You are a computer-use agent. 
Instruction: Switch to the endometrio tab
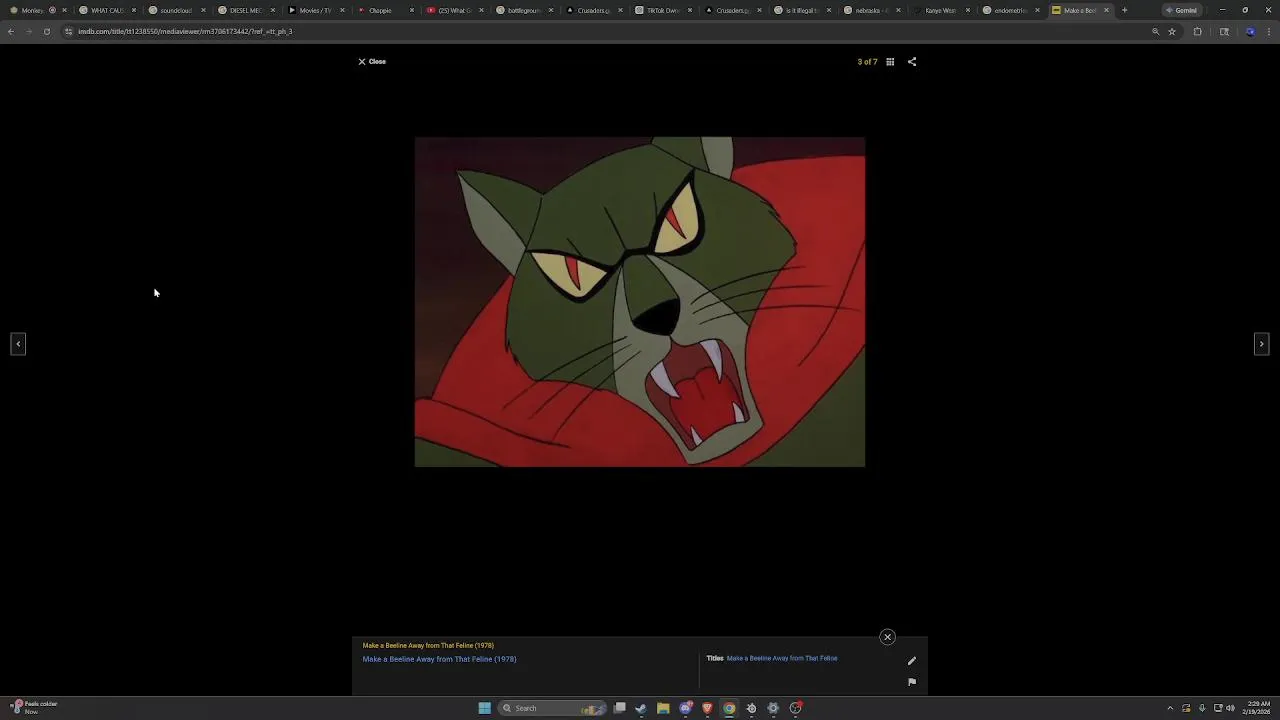1010,10
